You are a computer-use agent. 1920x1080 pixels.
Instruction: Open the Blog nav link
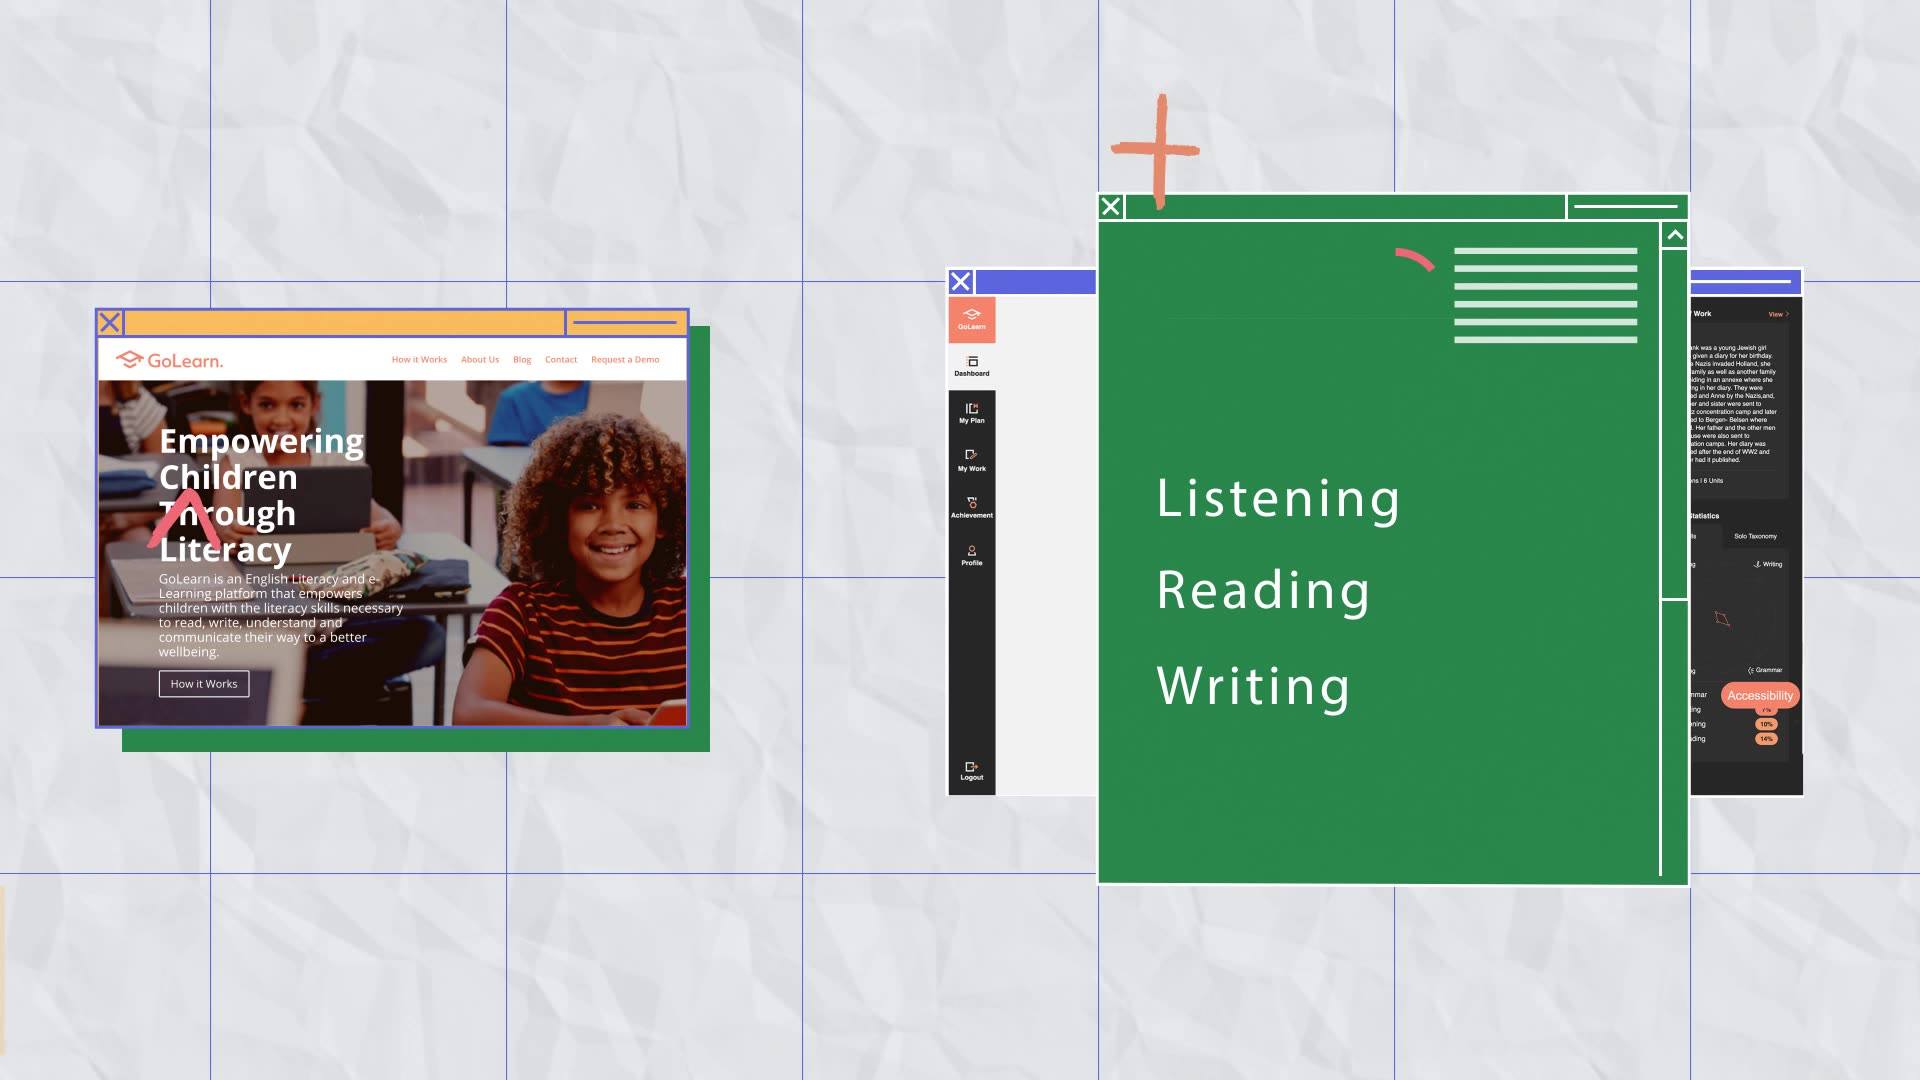(522, 360)
